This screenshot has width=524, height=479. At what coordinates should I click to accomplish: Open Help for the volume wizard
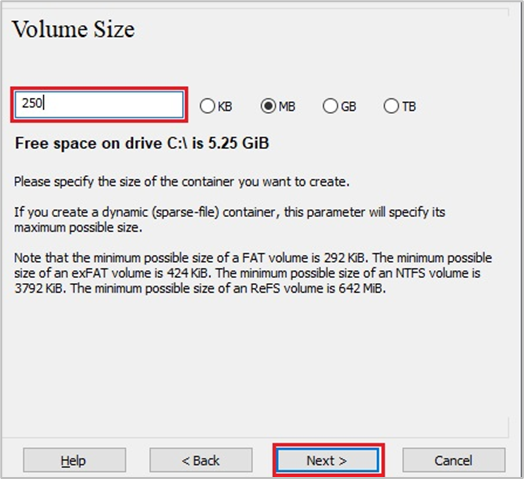coord(74,460)
